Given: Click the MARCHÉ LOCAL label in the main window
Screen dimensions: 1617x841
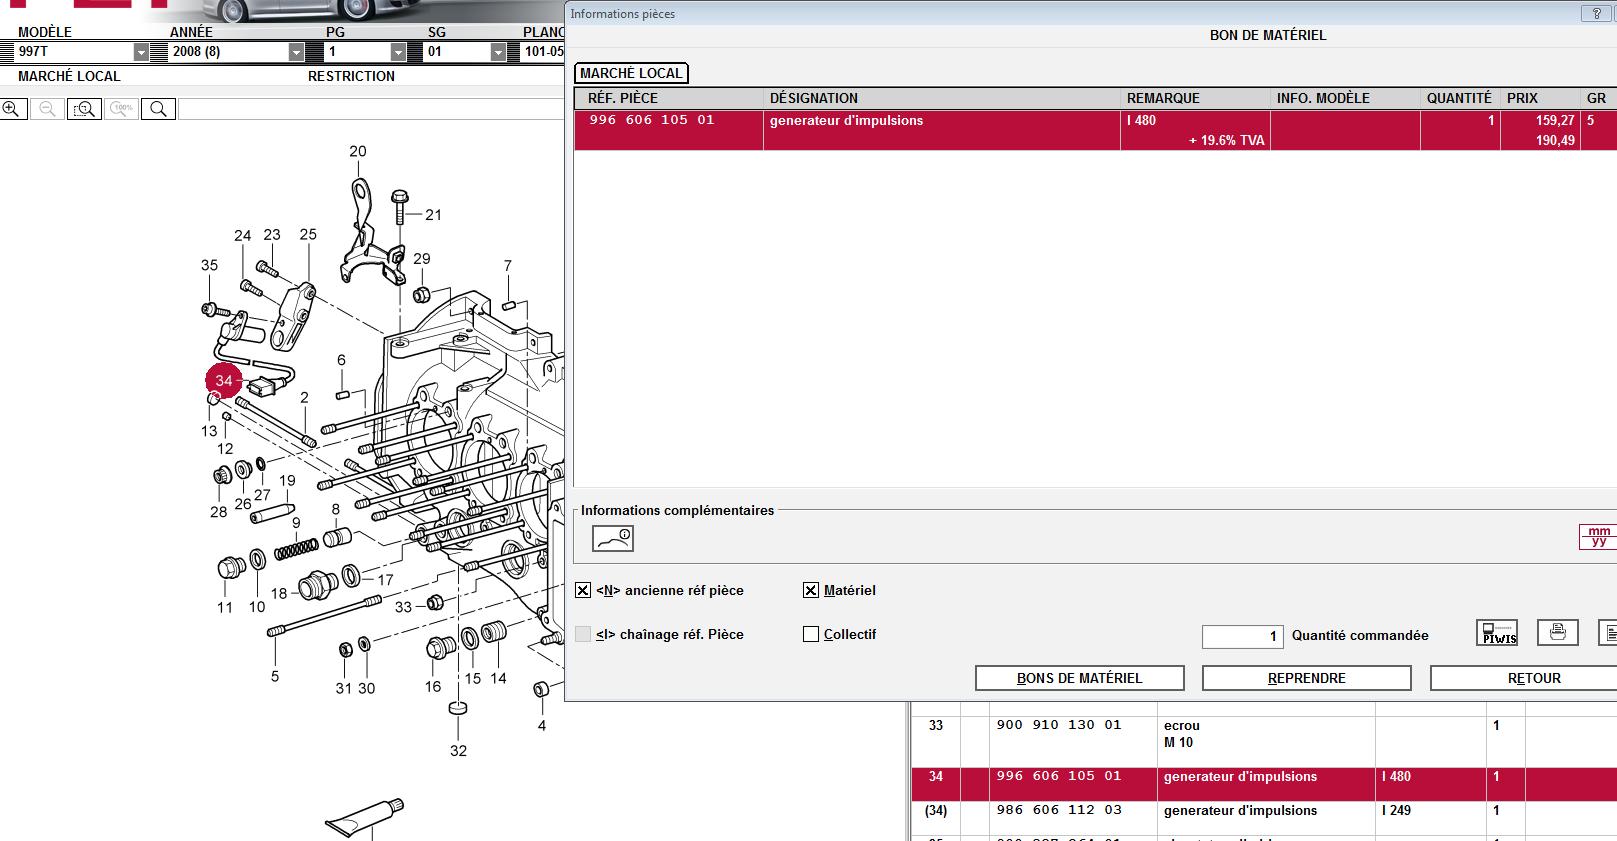Looking at the screenshot, I should coord(69,76).
